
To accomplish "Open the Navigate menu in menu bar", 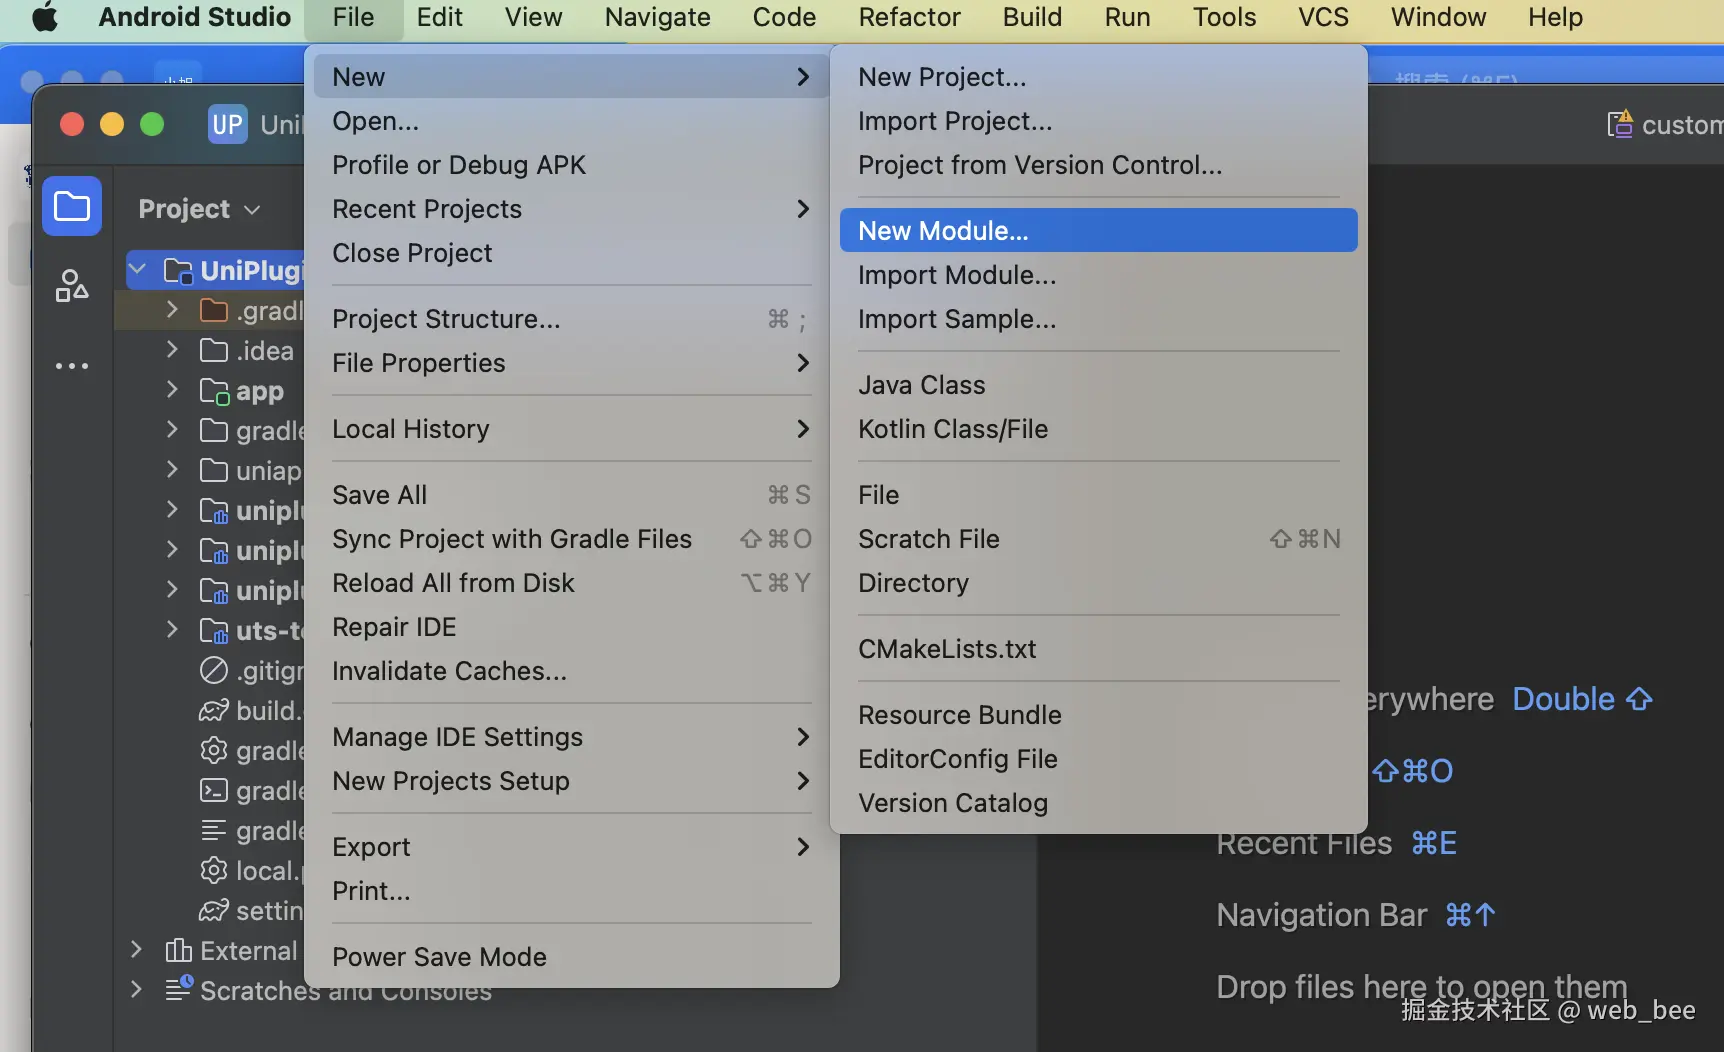I will (657, 17).
